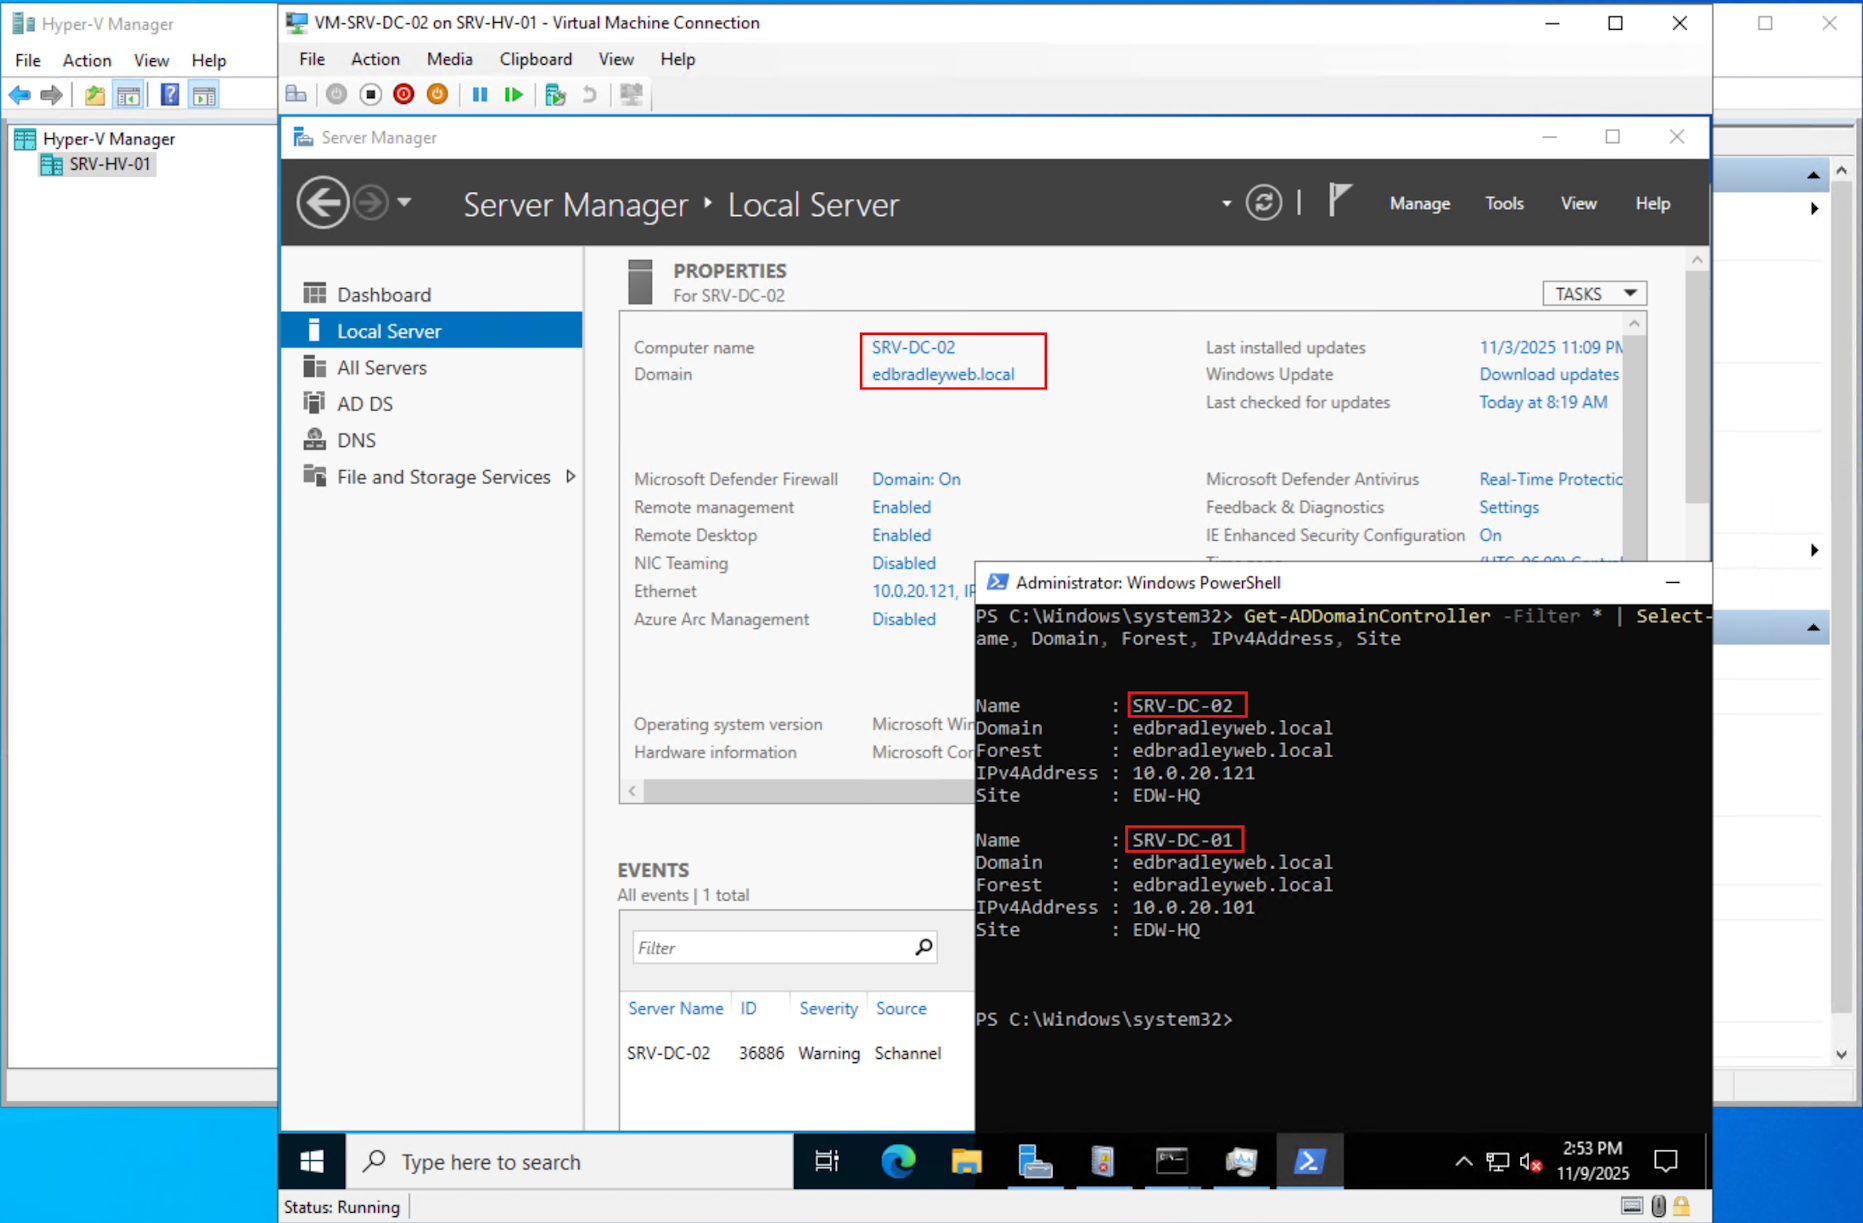Image resolution: width=1863 pixels, height=1223 pixels.
Task: Open the TASKS dropdown in Properties
Action: click(1593, 293)
